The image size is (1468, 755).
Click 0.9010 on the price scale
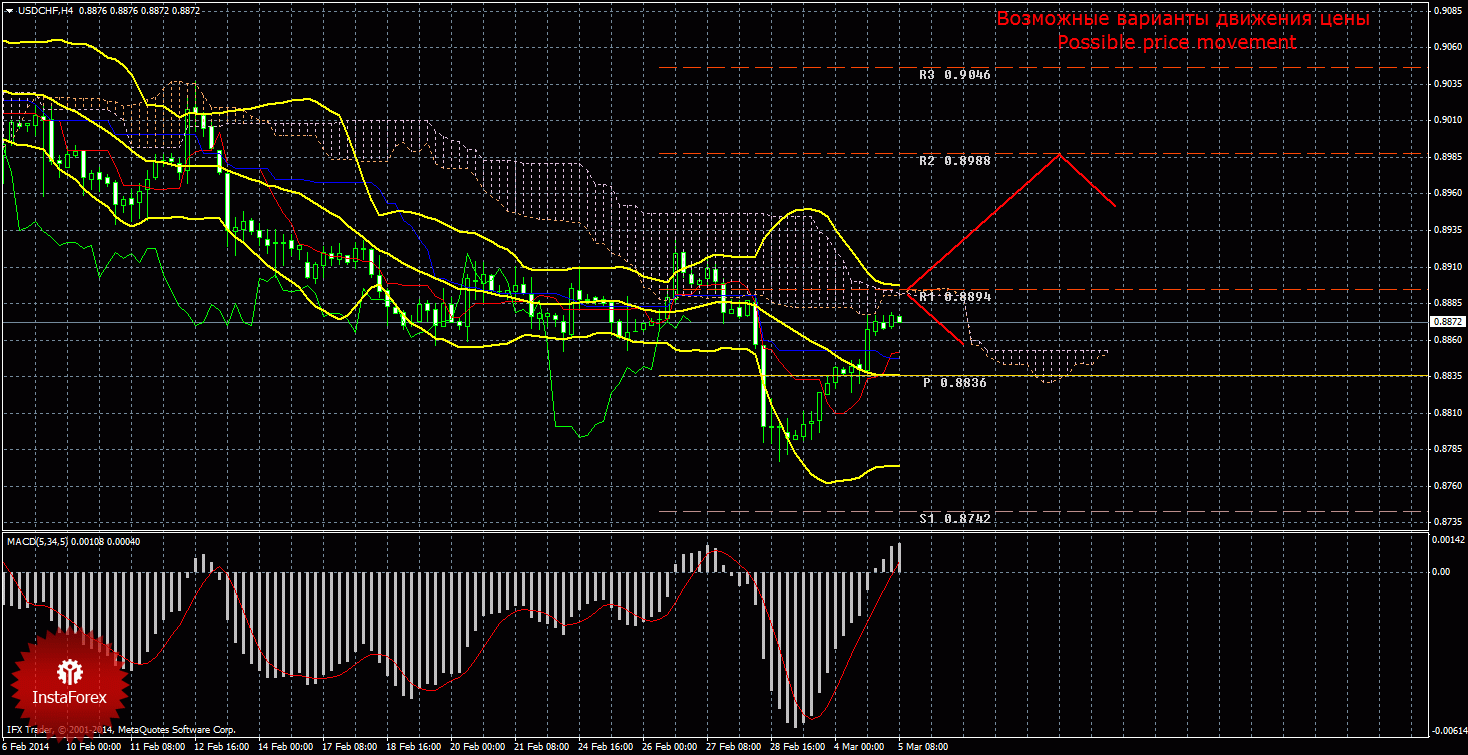coord(1447,120)
